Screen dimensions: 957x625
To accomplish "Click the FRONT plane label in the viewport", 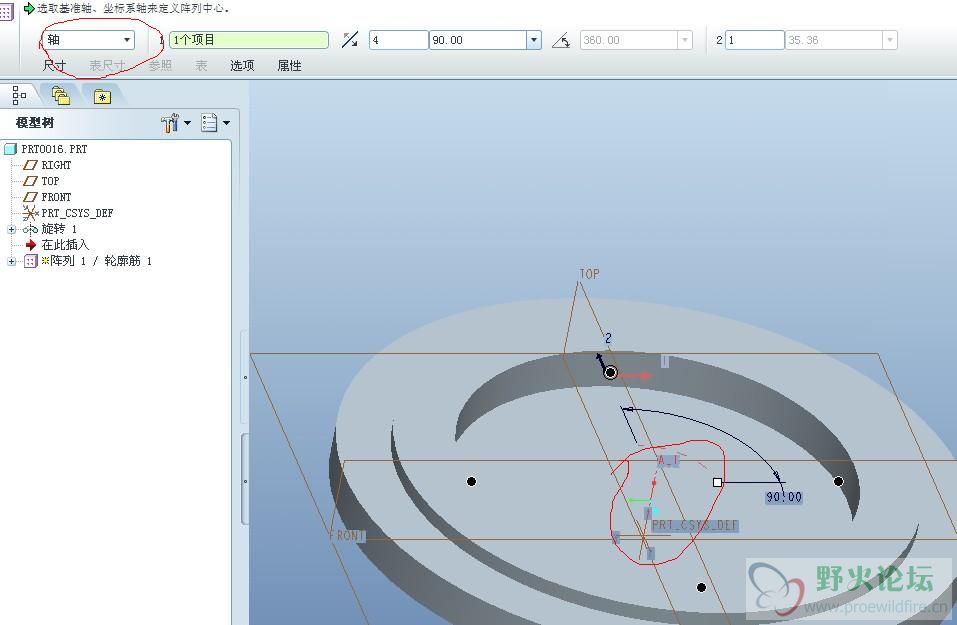I will tap(347, 536).
